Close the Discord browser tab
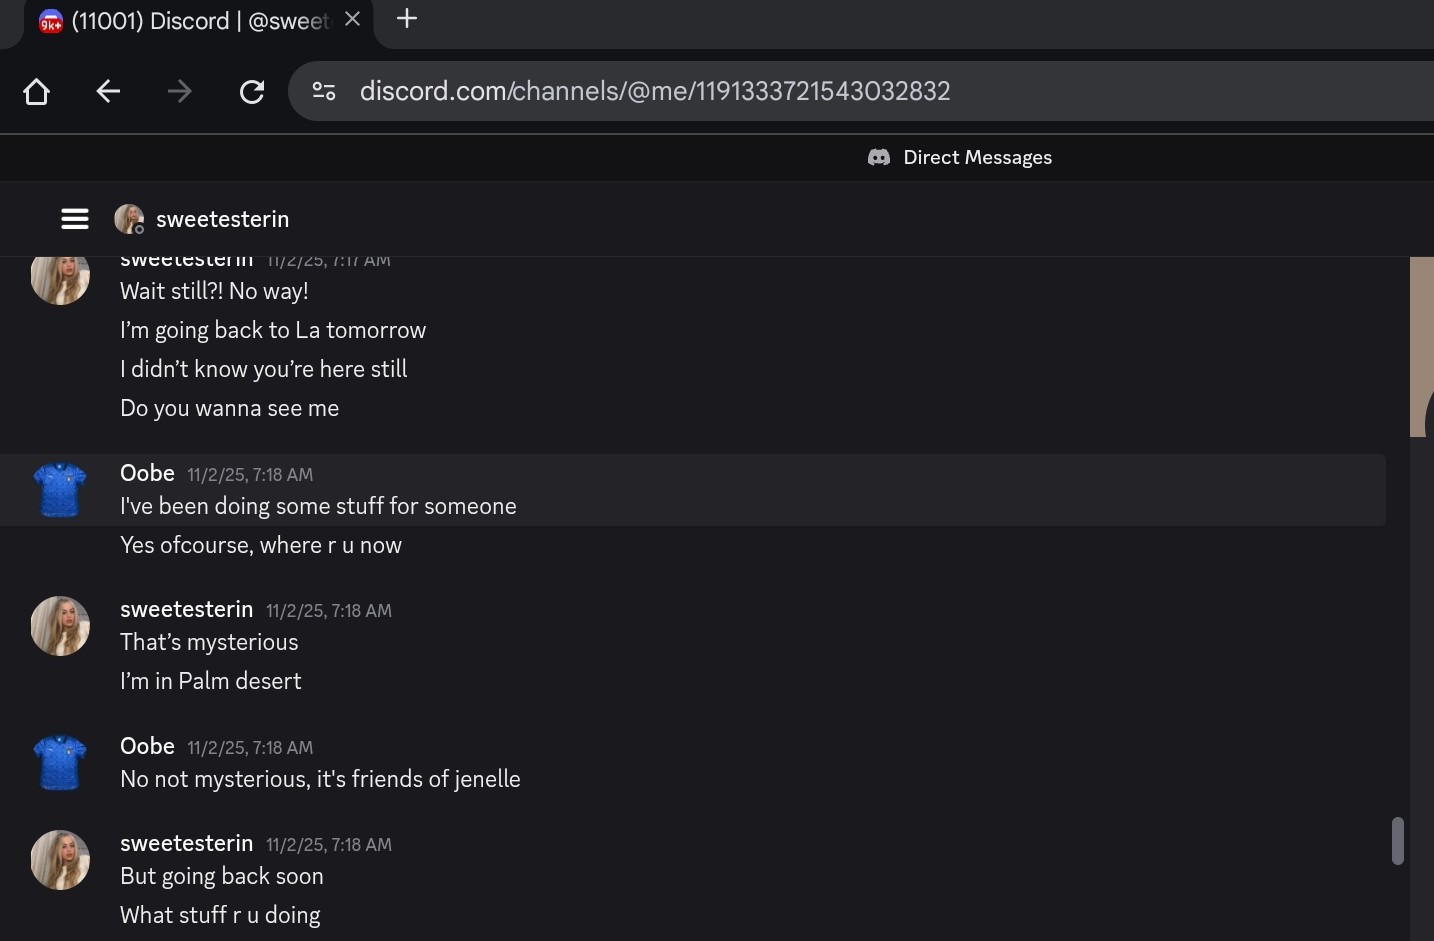This screenshot has height=941, width=1434. point(352,19)
